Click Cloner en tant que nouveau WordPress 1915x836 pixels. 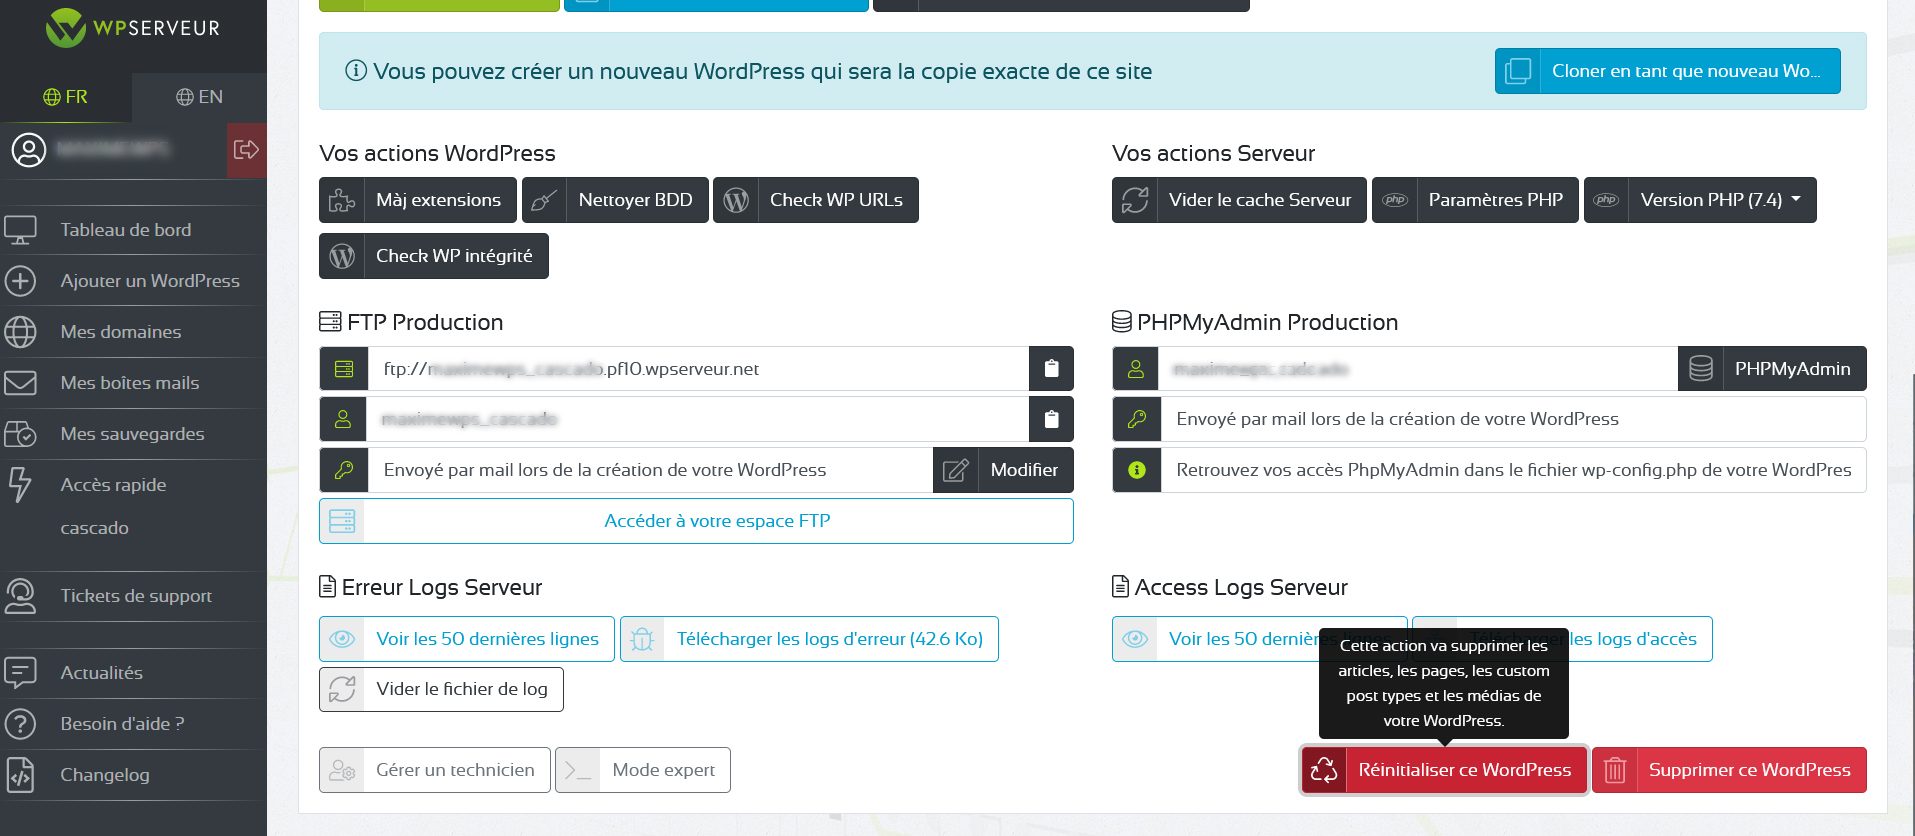pyautogui.click(x=1667, y=71)
